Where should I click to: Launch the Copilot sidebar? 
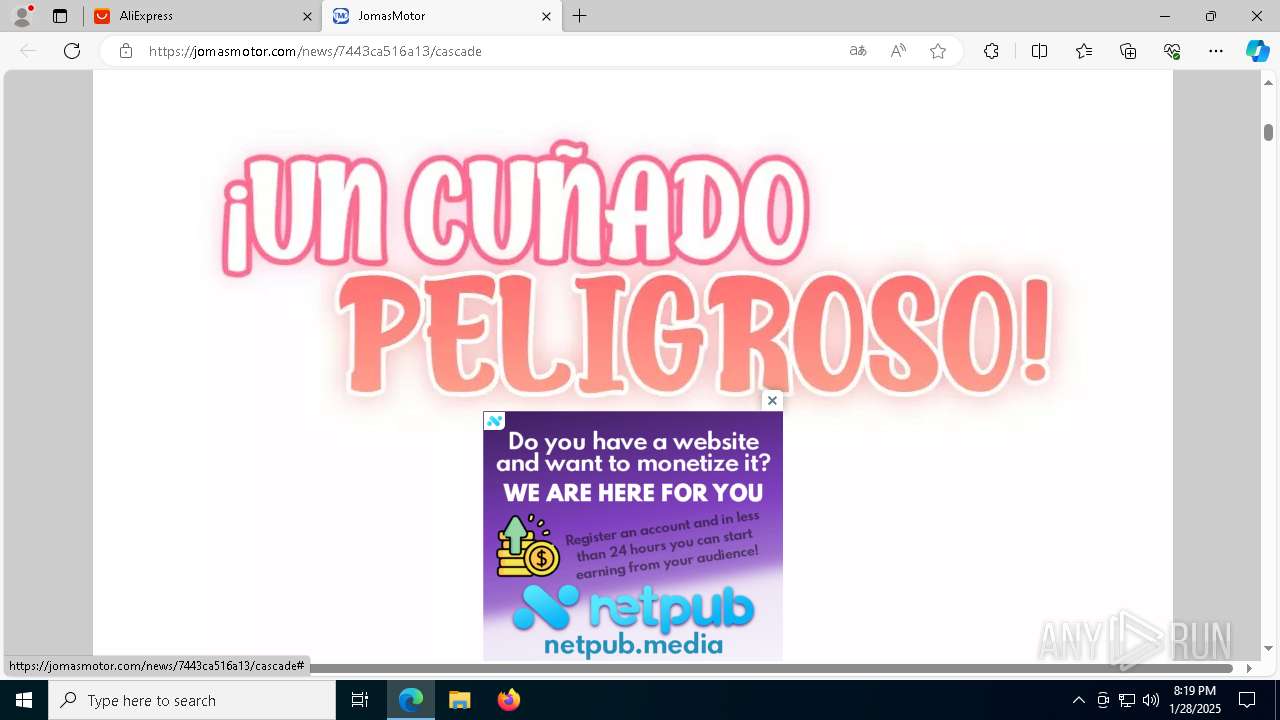coord(1257,51)
